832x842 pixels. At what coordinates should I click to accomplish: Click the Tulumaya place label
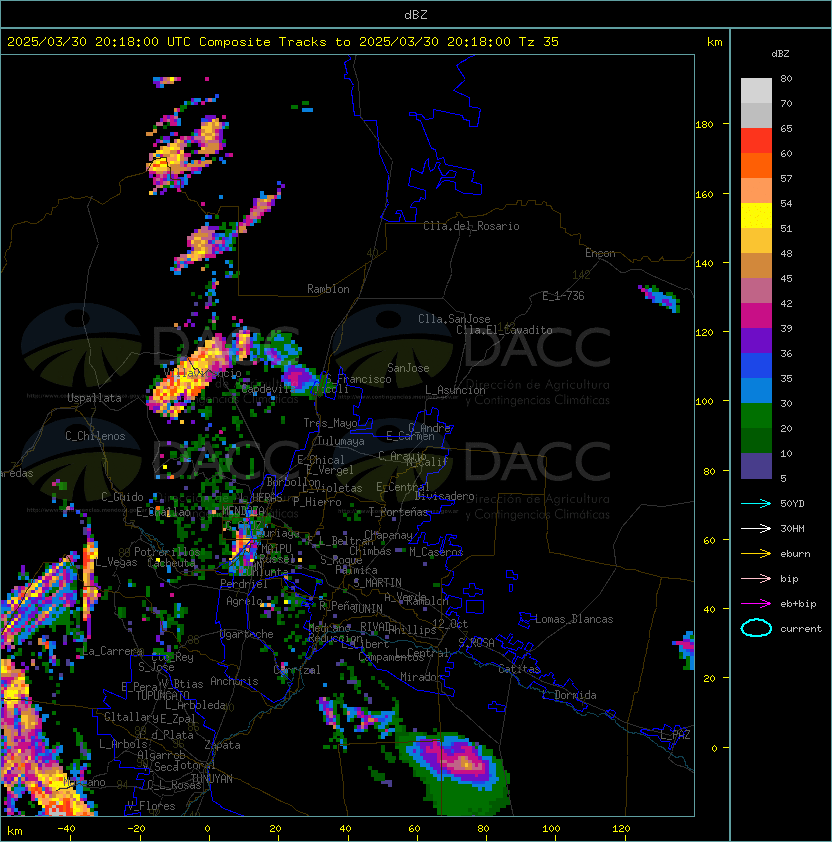click(x=341, y=441)
